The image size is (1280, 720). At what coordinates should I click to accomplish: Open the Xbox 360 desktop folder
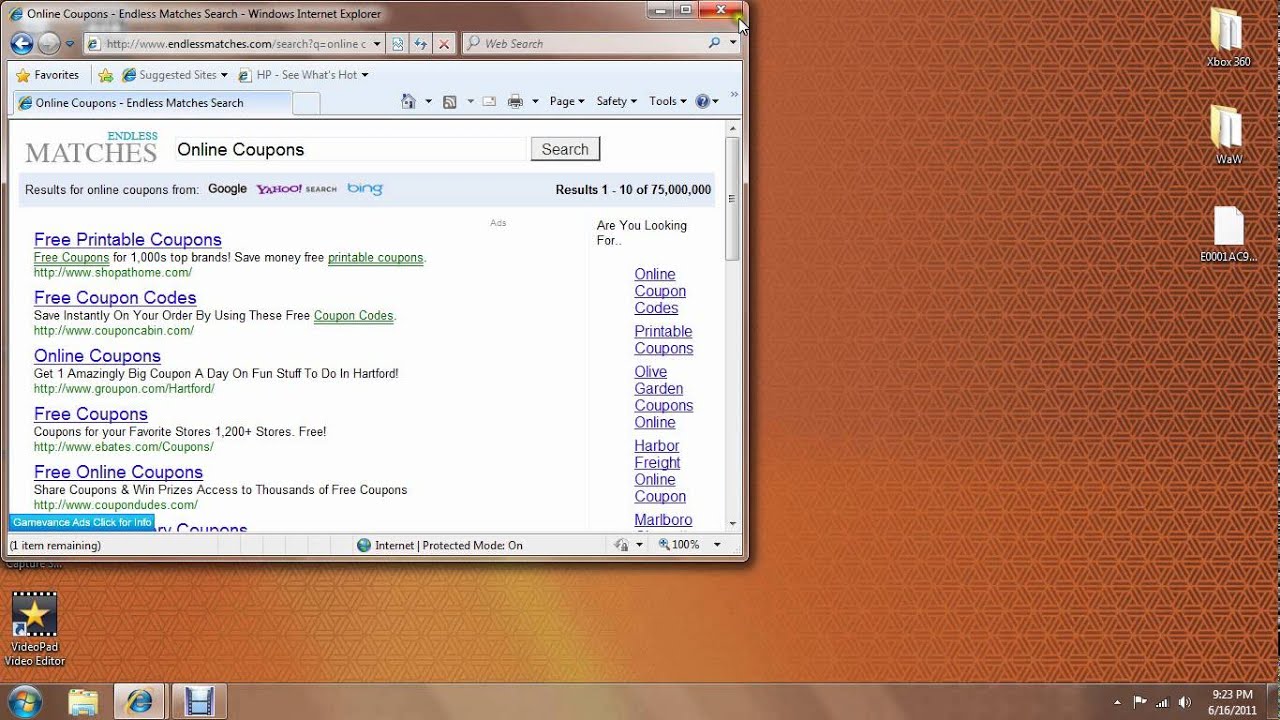1228,38
